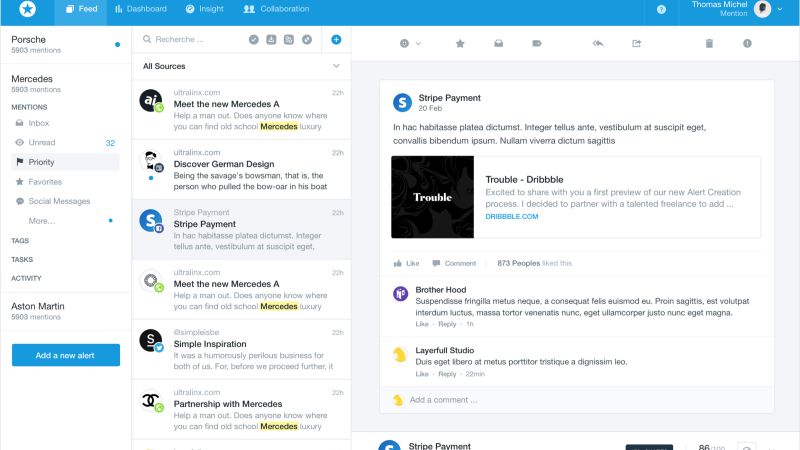Open the globe dropdown in the detail toolbar
The image size is (800, 450).
410,43
